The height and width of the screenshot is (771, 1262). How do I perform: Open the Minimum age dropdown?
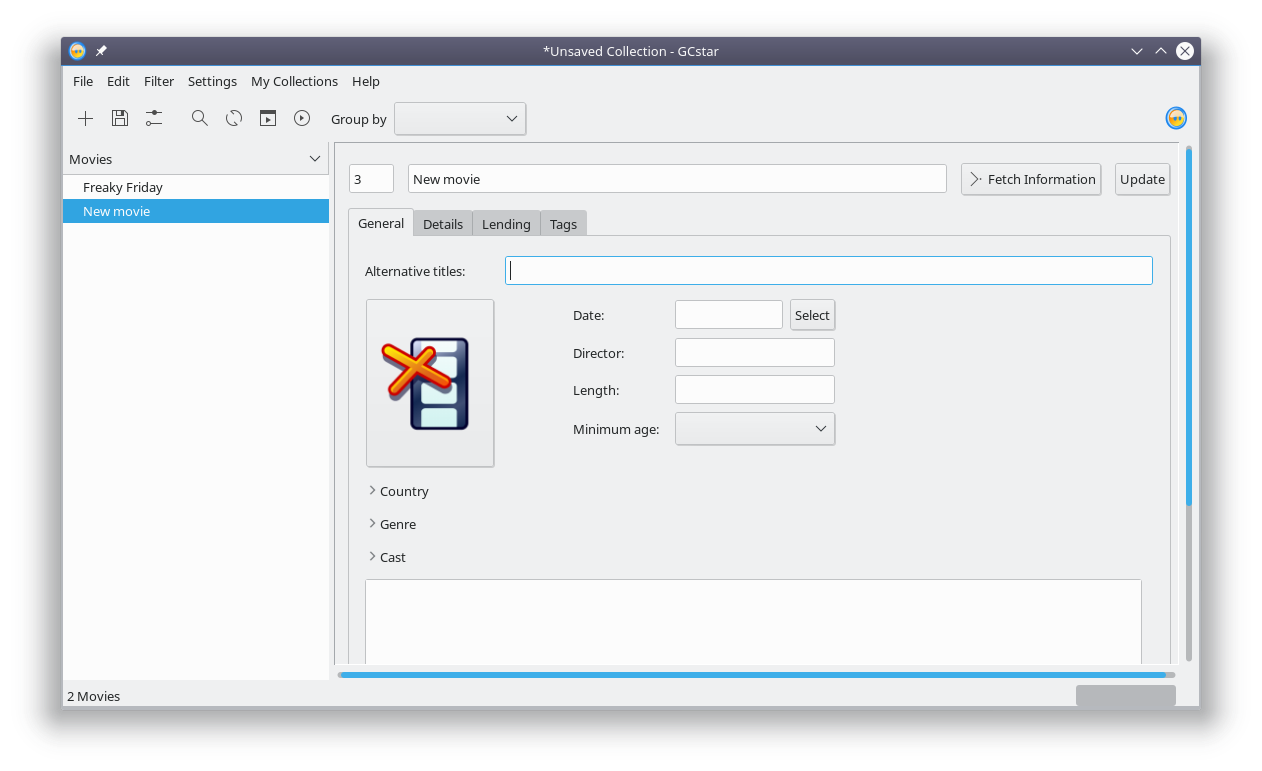tap(755, 429)
